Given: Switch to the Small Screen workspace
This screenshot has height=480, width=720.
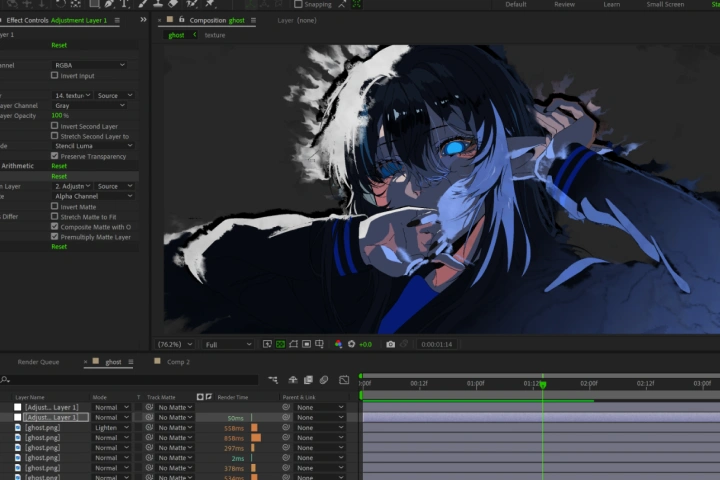Looking at the screenshot, I should coord(665,4).
